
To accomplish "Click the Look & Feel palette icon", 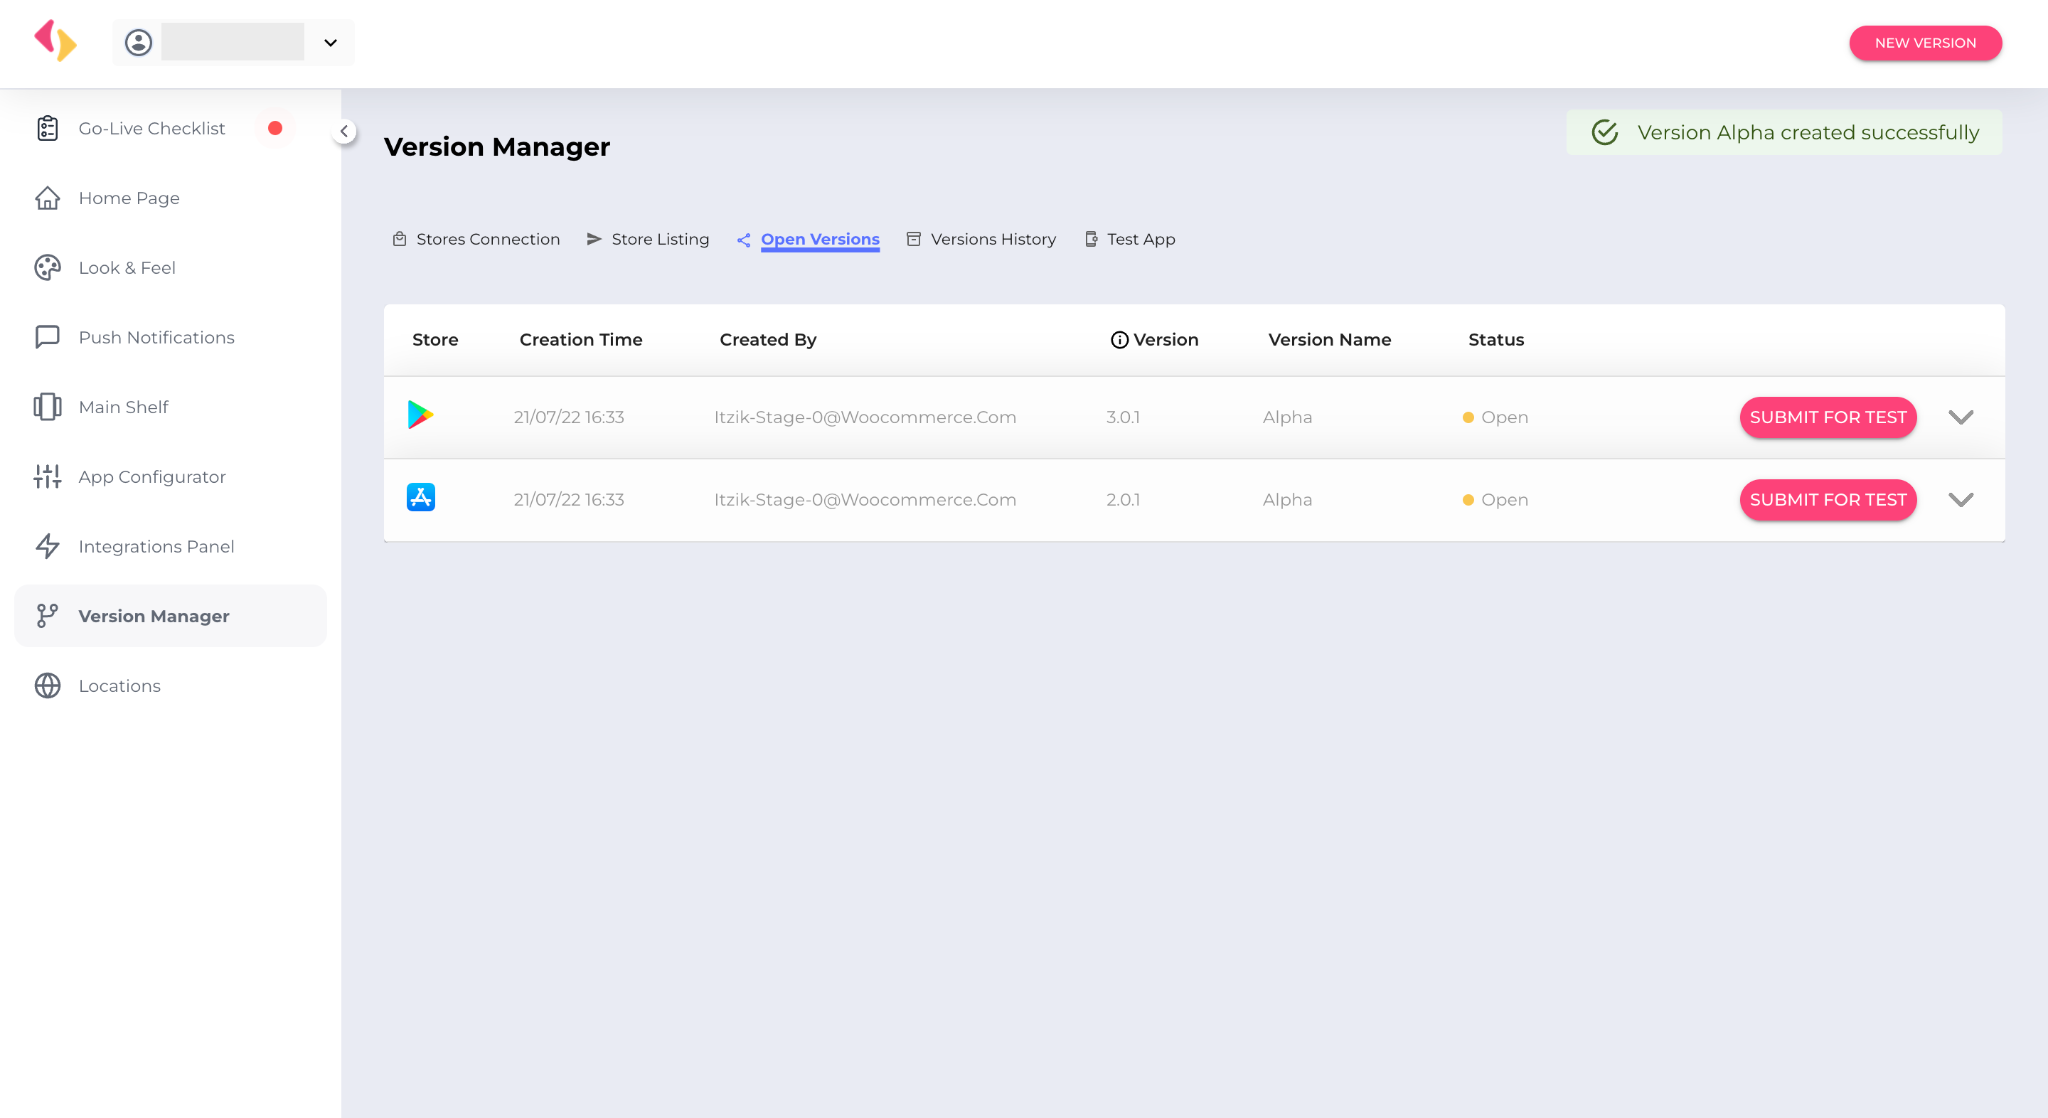I will point(47,268).
